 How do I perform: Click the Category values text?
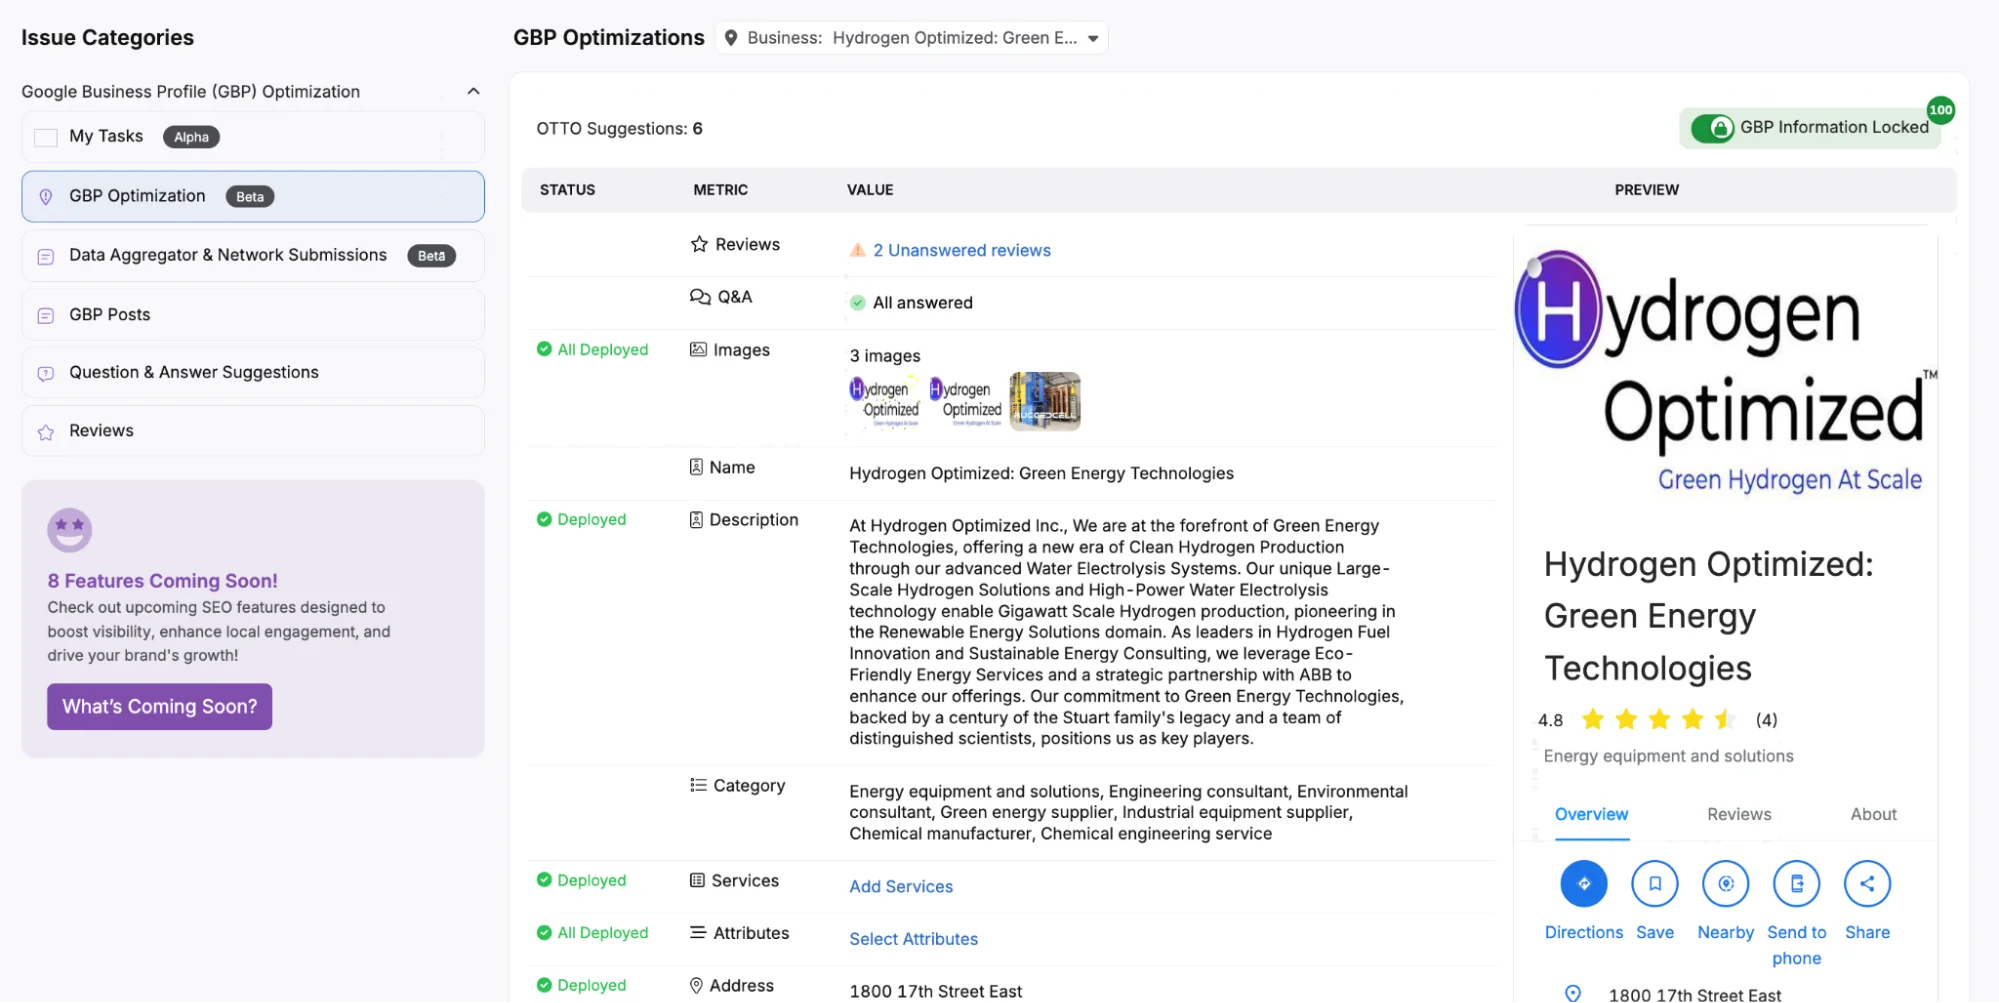tap(1129, 813)
